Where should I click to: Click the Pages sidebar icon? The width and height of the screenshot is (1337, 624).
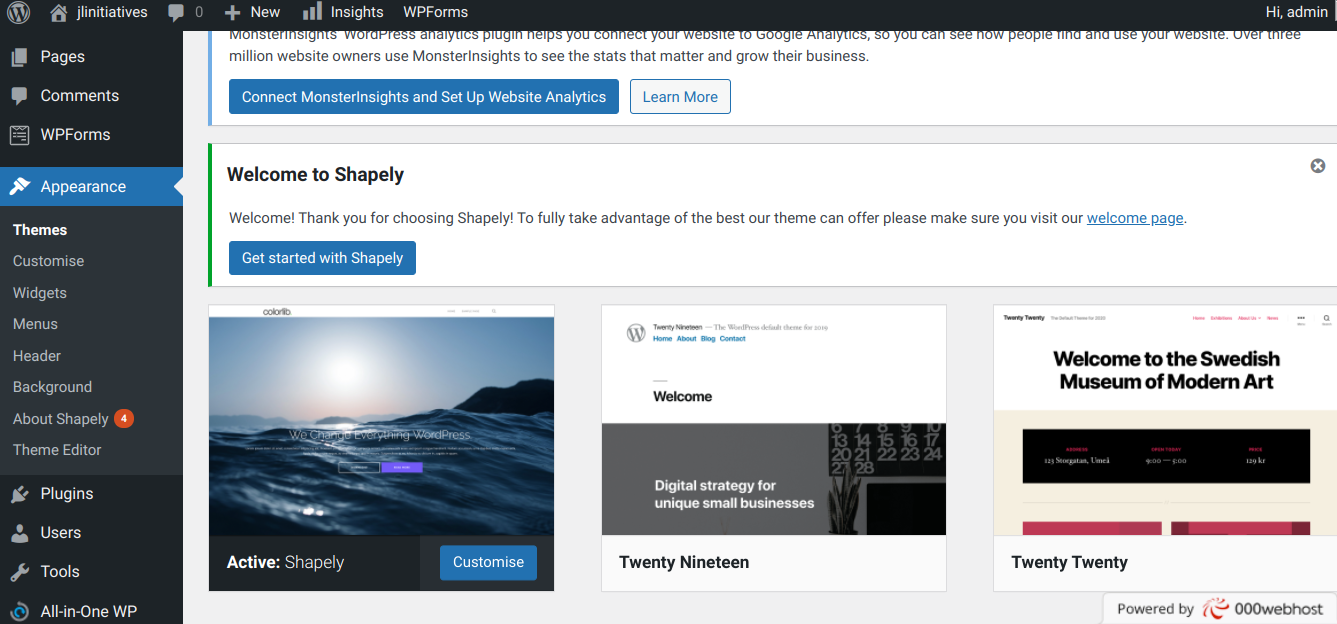tap(19, 57)
